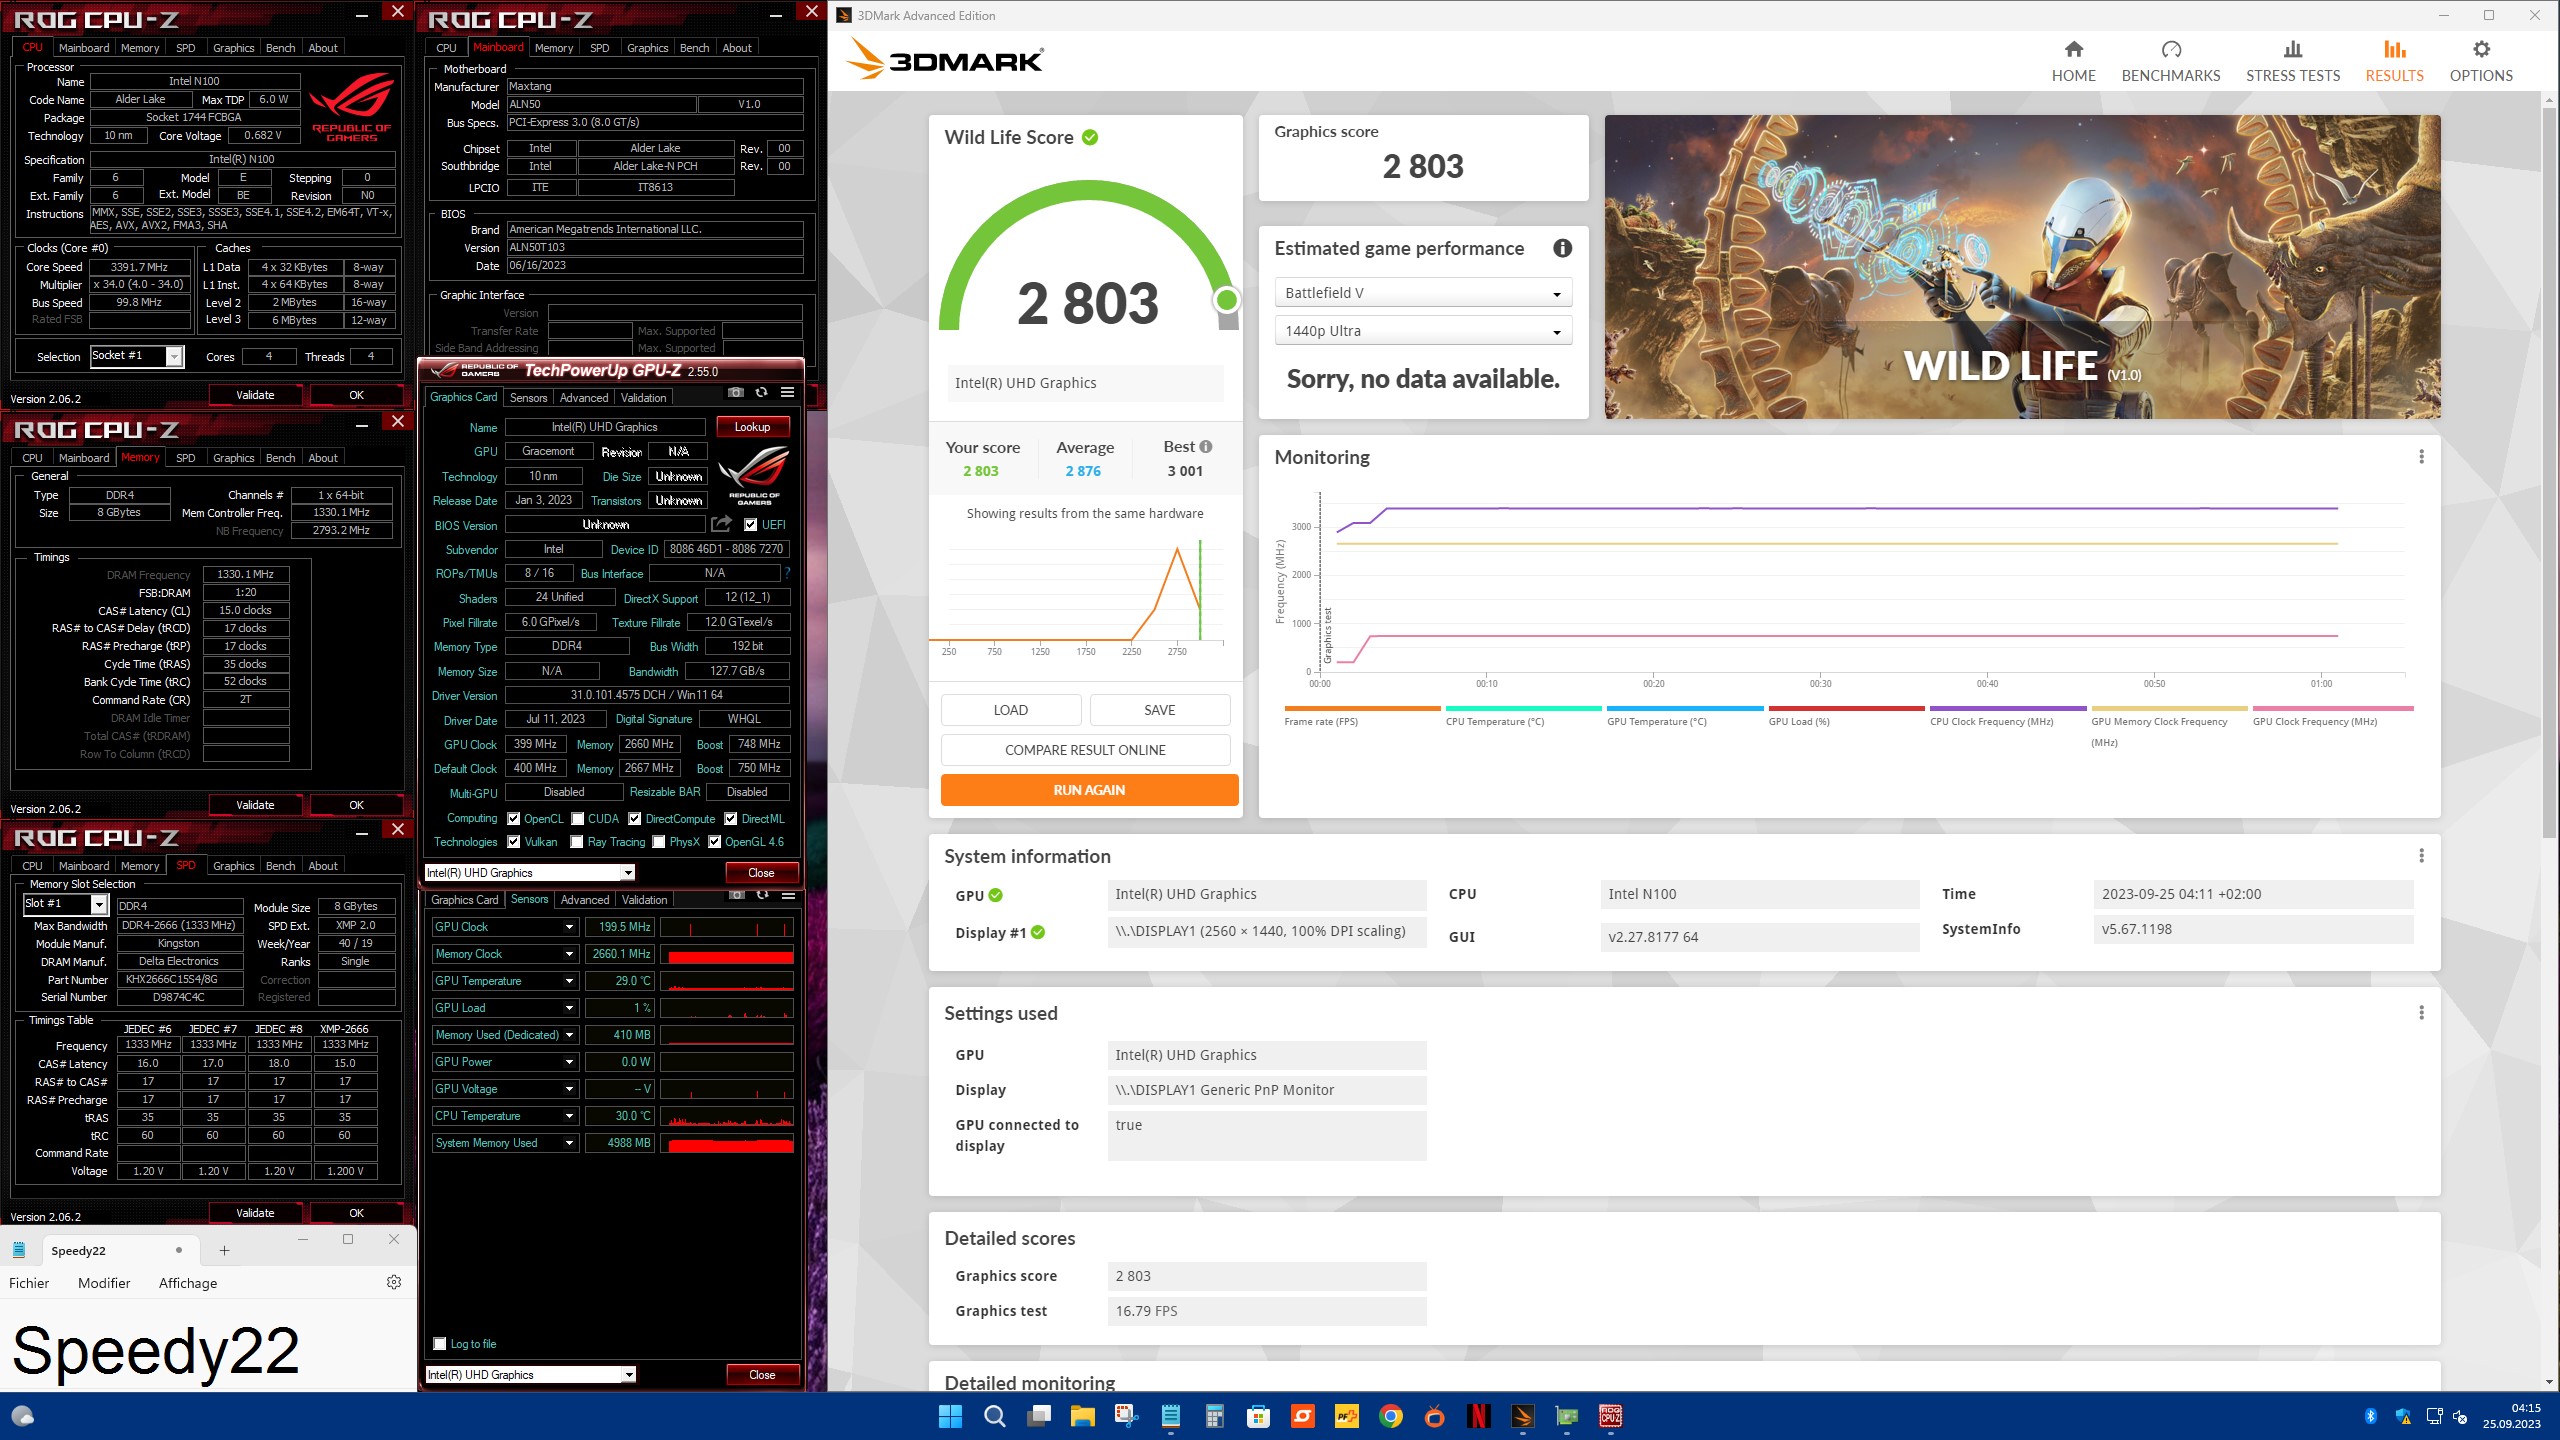
Task: Open the GPU-Z hamburger menu
Action: [787, 393]
